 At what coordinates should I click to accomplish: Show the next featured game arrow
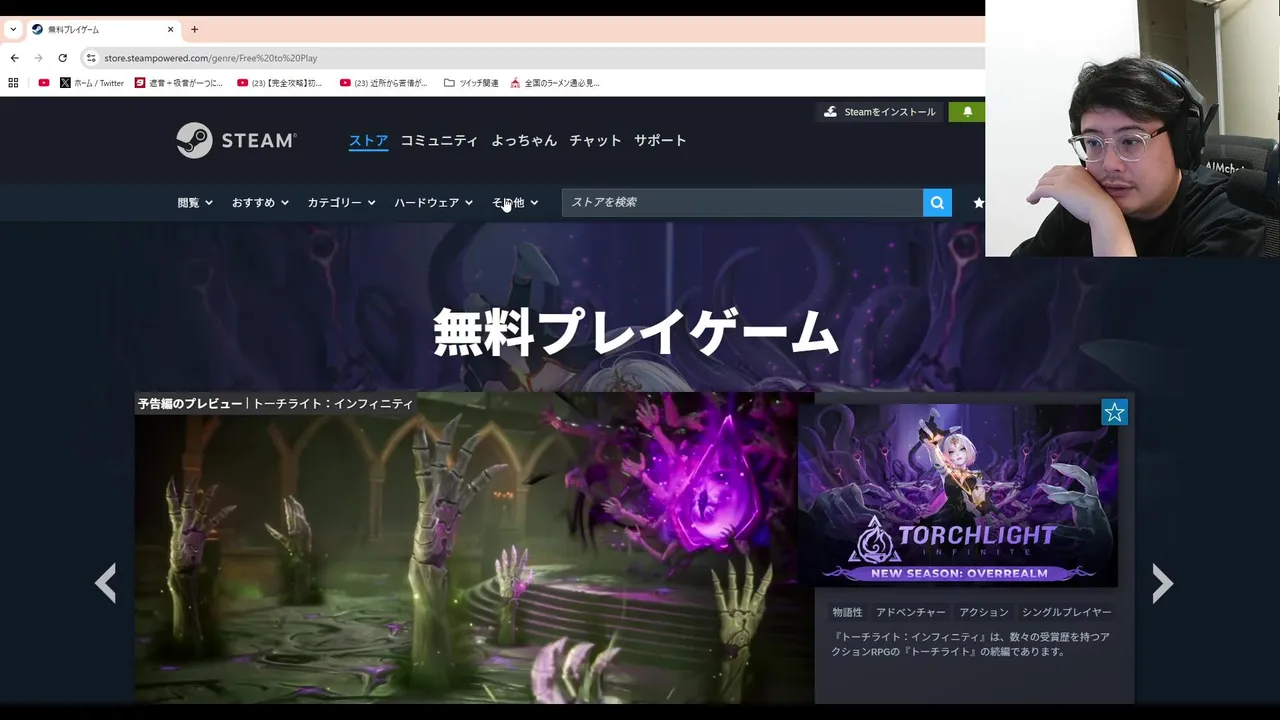[1161, 583]
